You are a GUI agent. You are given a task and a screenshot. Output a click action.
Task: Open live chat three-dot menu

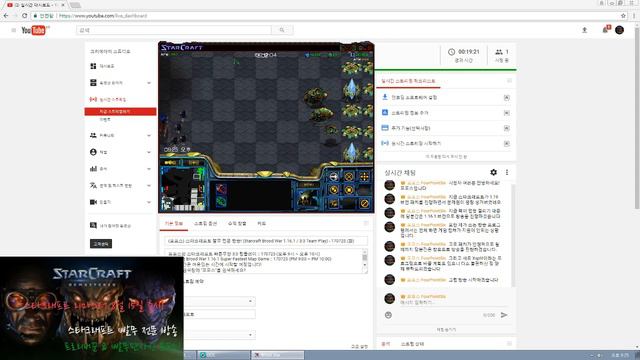pyautogui.click(x=507, y=172)
